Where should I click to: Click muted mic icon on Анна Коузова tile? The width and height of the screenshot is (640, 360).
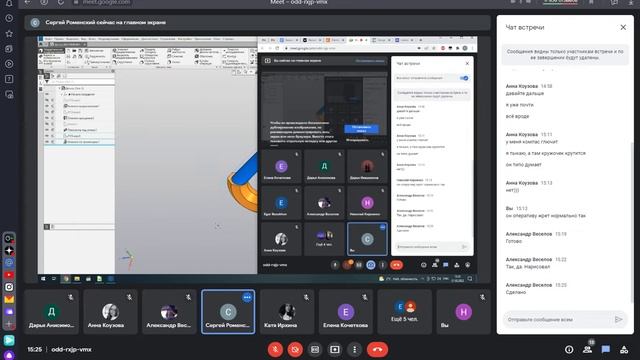click(x=129, y=298)
